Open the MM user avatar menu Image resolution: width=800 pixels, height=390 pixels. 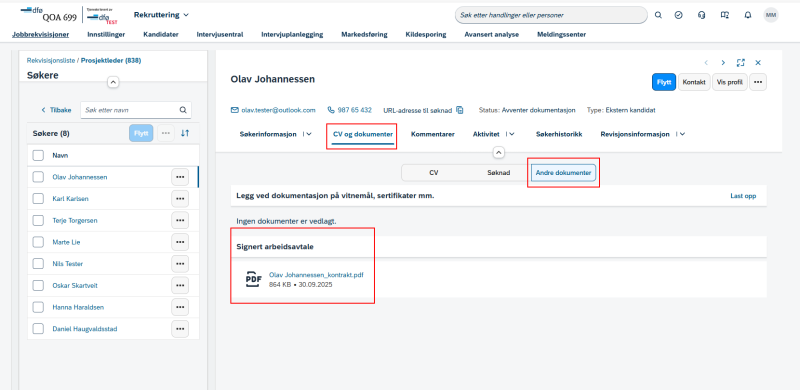[771, 15]
